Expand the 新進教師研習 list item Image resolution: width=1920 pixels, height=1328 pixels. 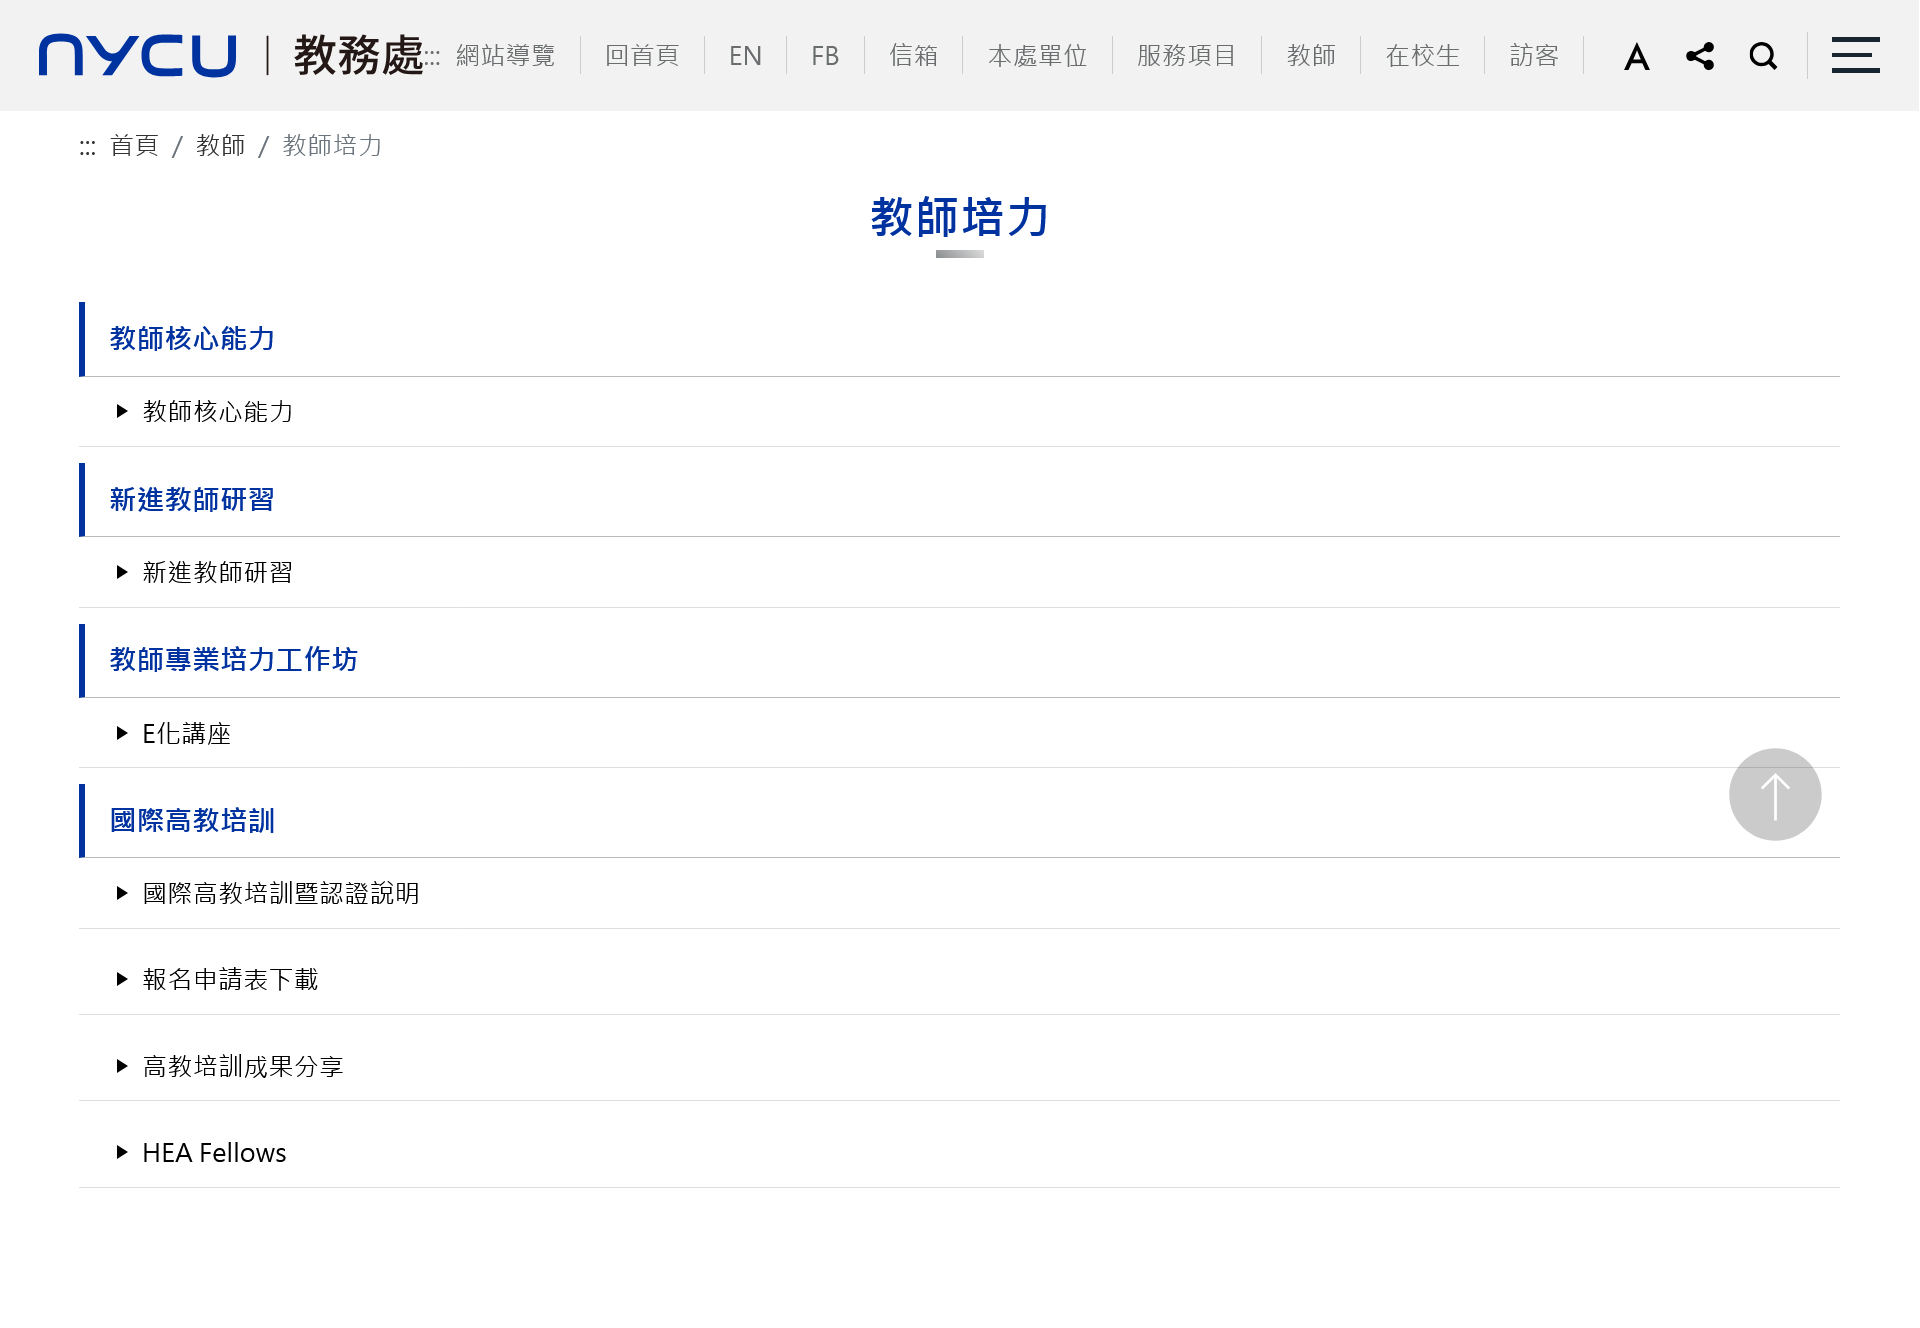217,573
